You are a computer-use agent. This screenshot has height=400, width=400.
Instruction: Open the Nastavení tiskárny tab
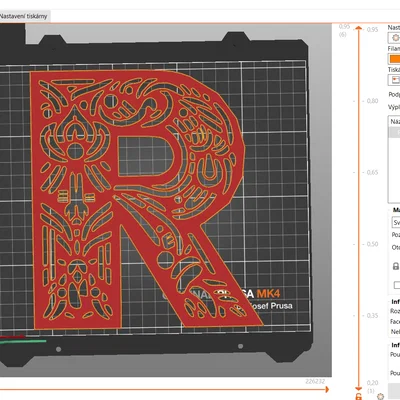click(24, 16)
